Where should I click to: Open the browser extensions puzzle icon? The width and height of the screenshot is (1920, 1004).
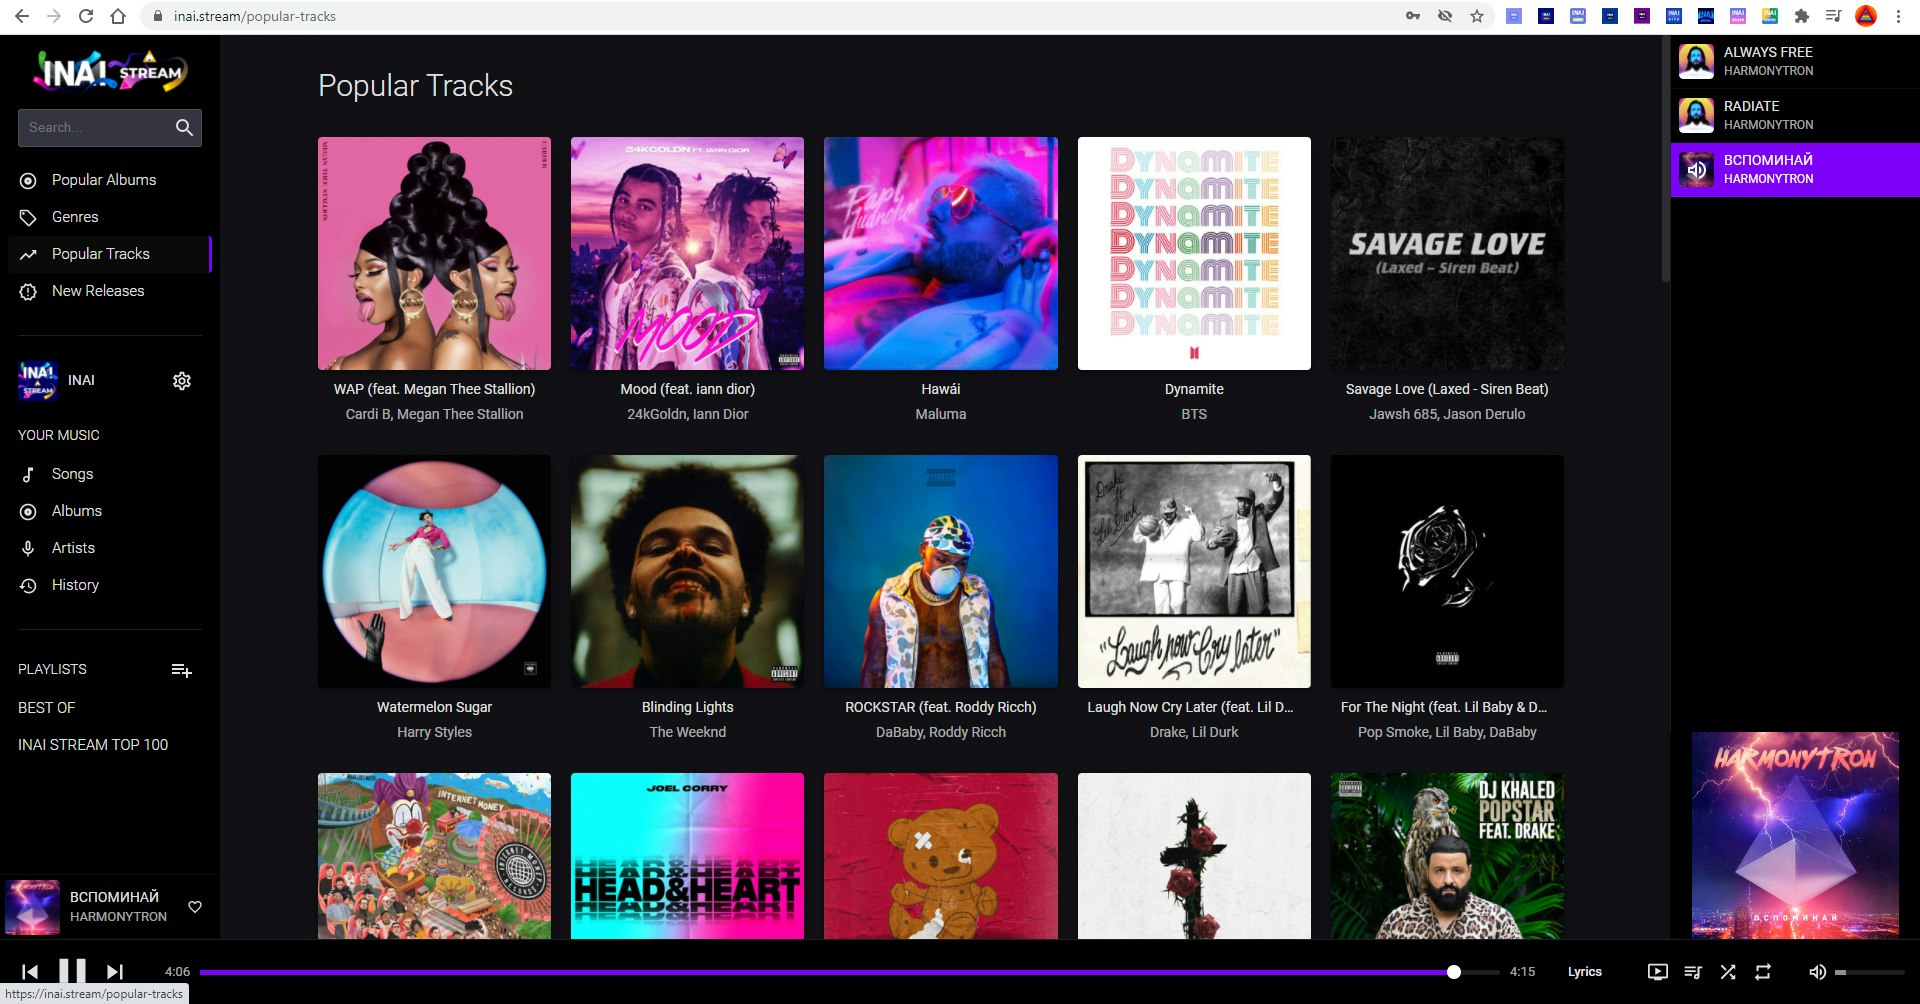(x=1802, y=16)
